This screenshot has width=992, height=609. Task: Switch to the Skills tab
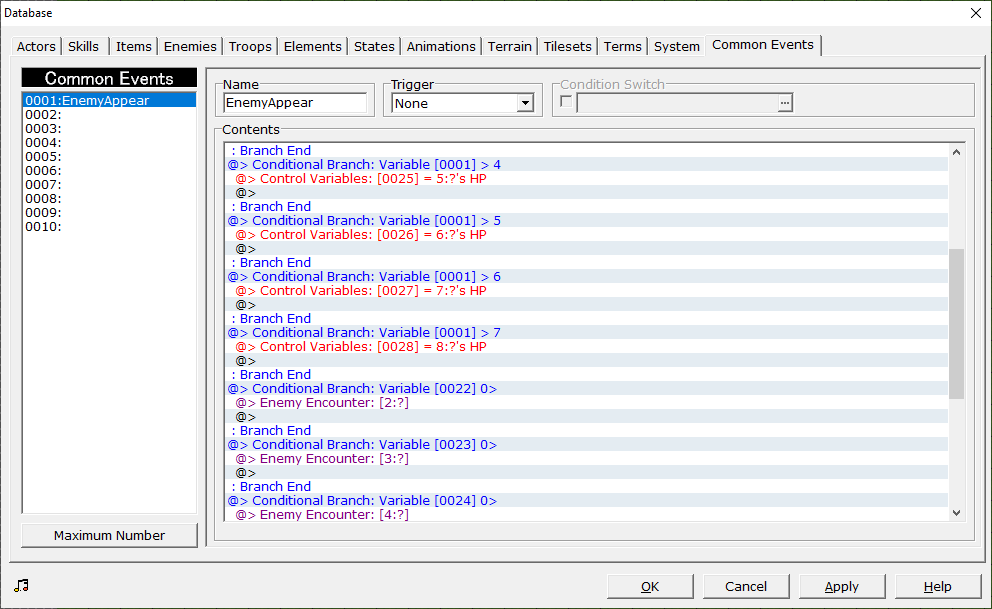(x=84, y=46)
